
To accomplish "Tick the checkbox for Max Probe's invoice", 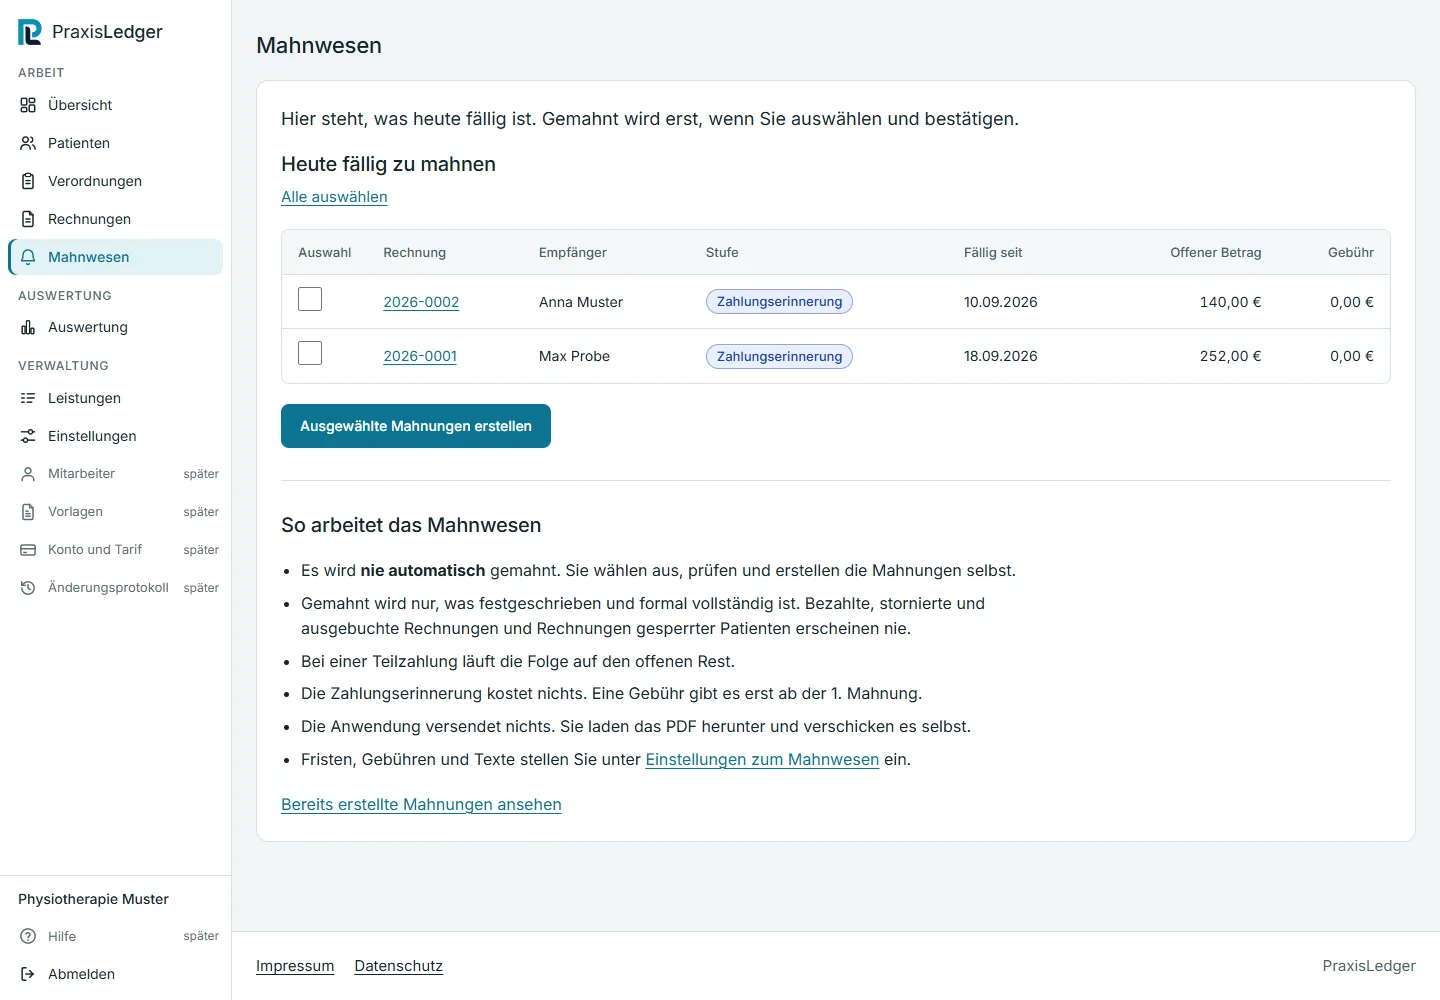I will click(310, 353).
